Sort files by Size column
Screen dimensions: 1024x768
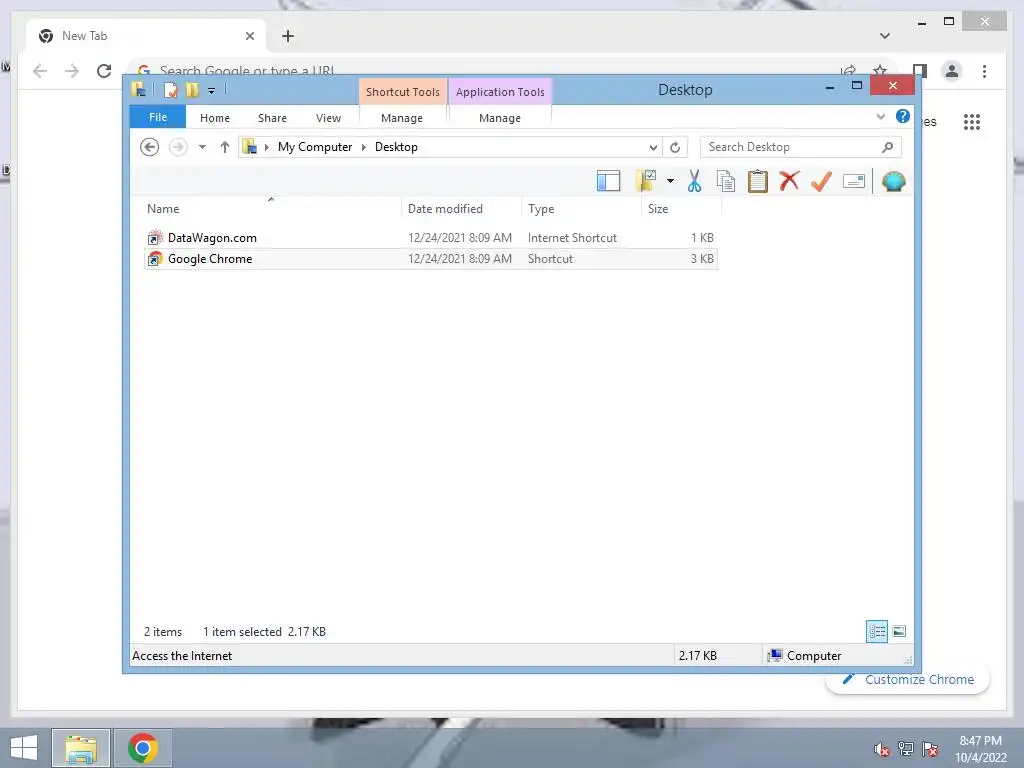[681, 208]
